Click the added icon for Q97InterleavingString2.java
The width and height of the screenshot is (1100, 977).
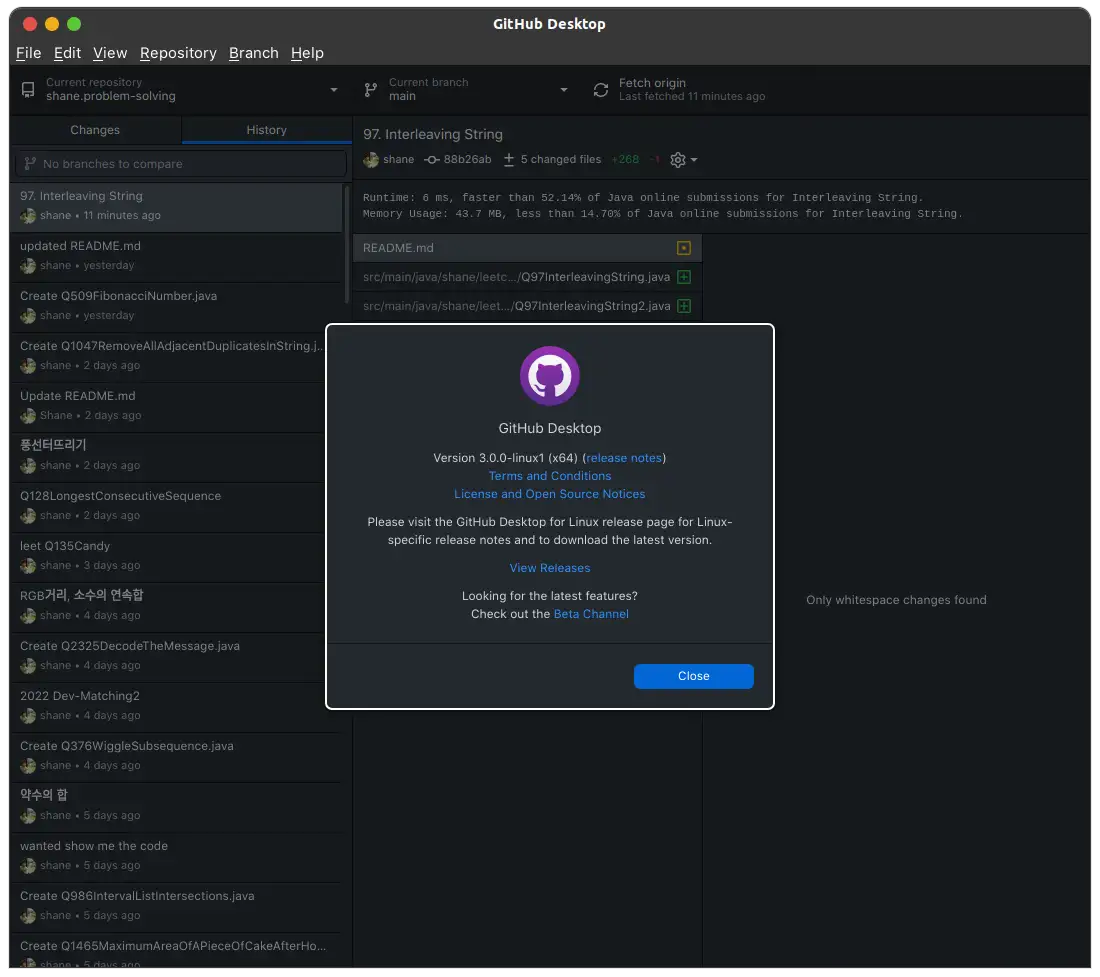(x=683, y=306)
